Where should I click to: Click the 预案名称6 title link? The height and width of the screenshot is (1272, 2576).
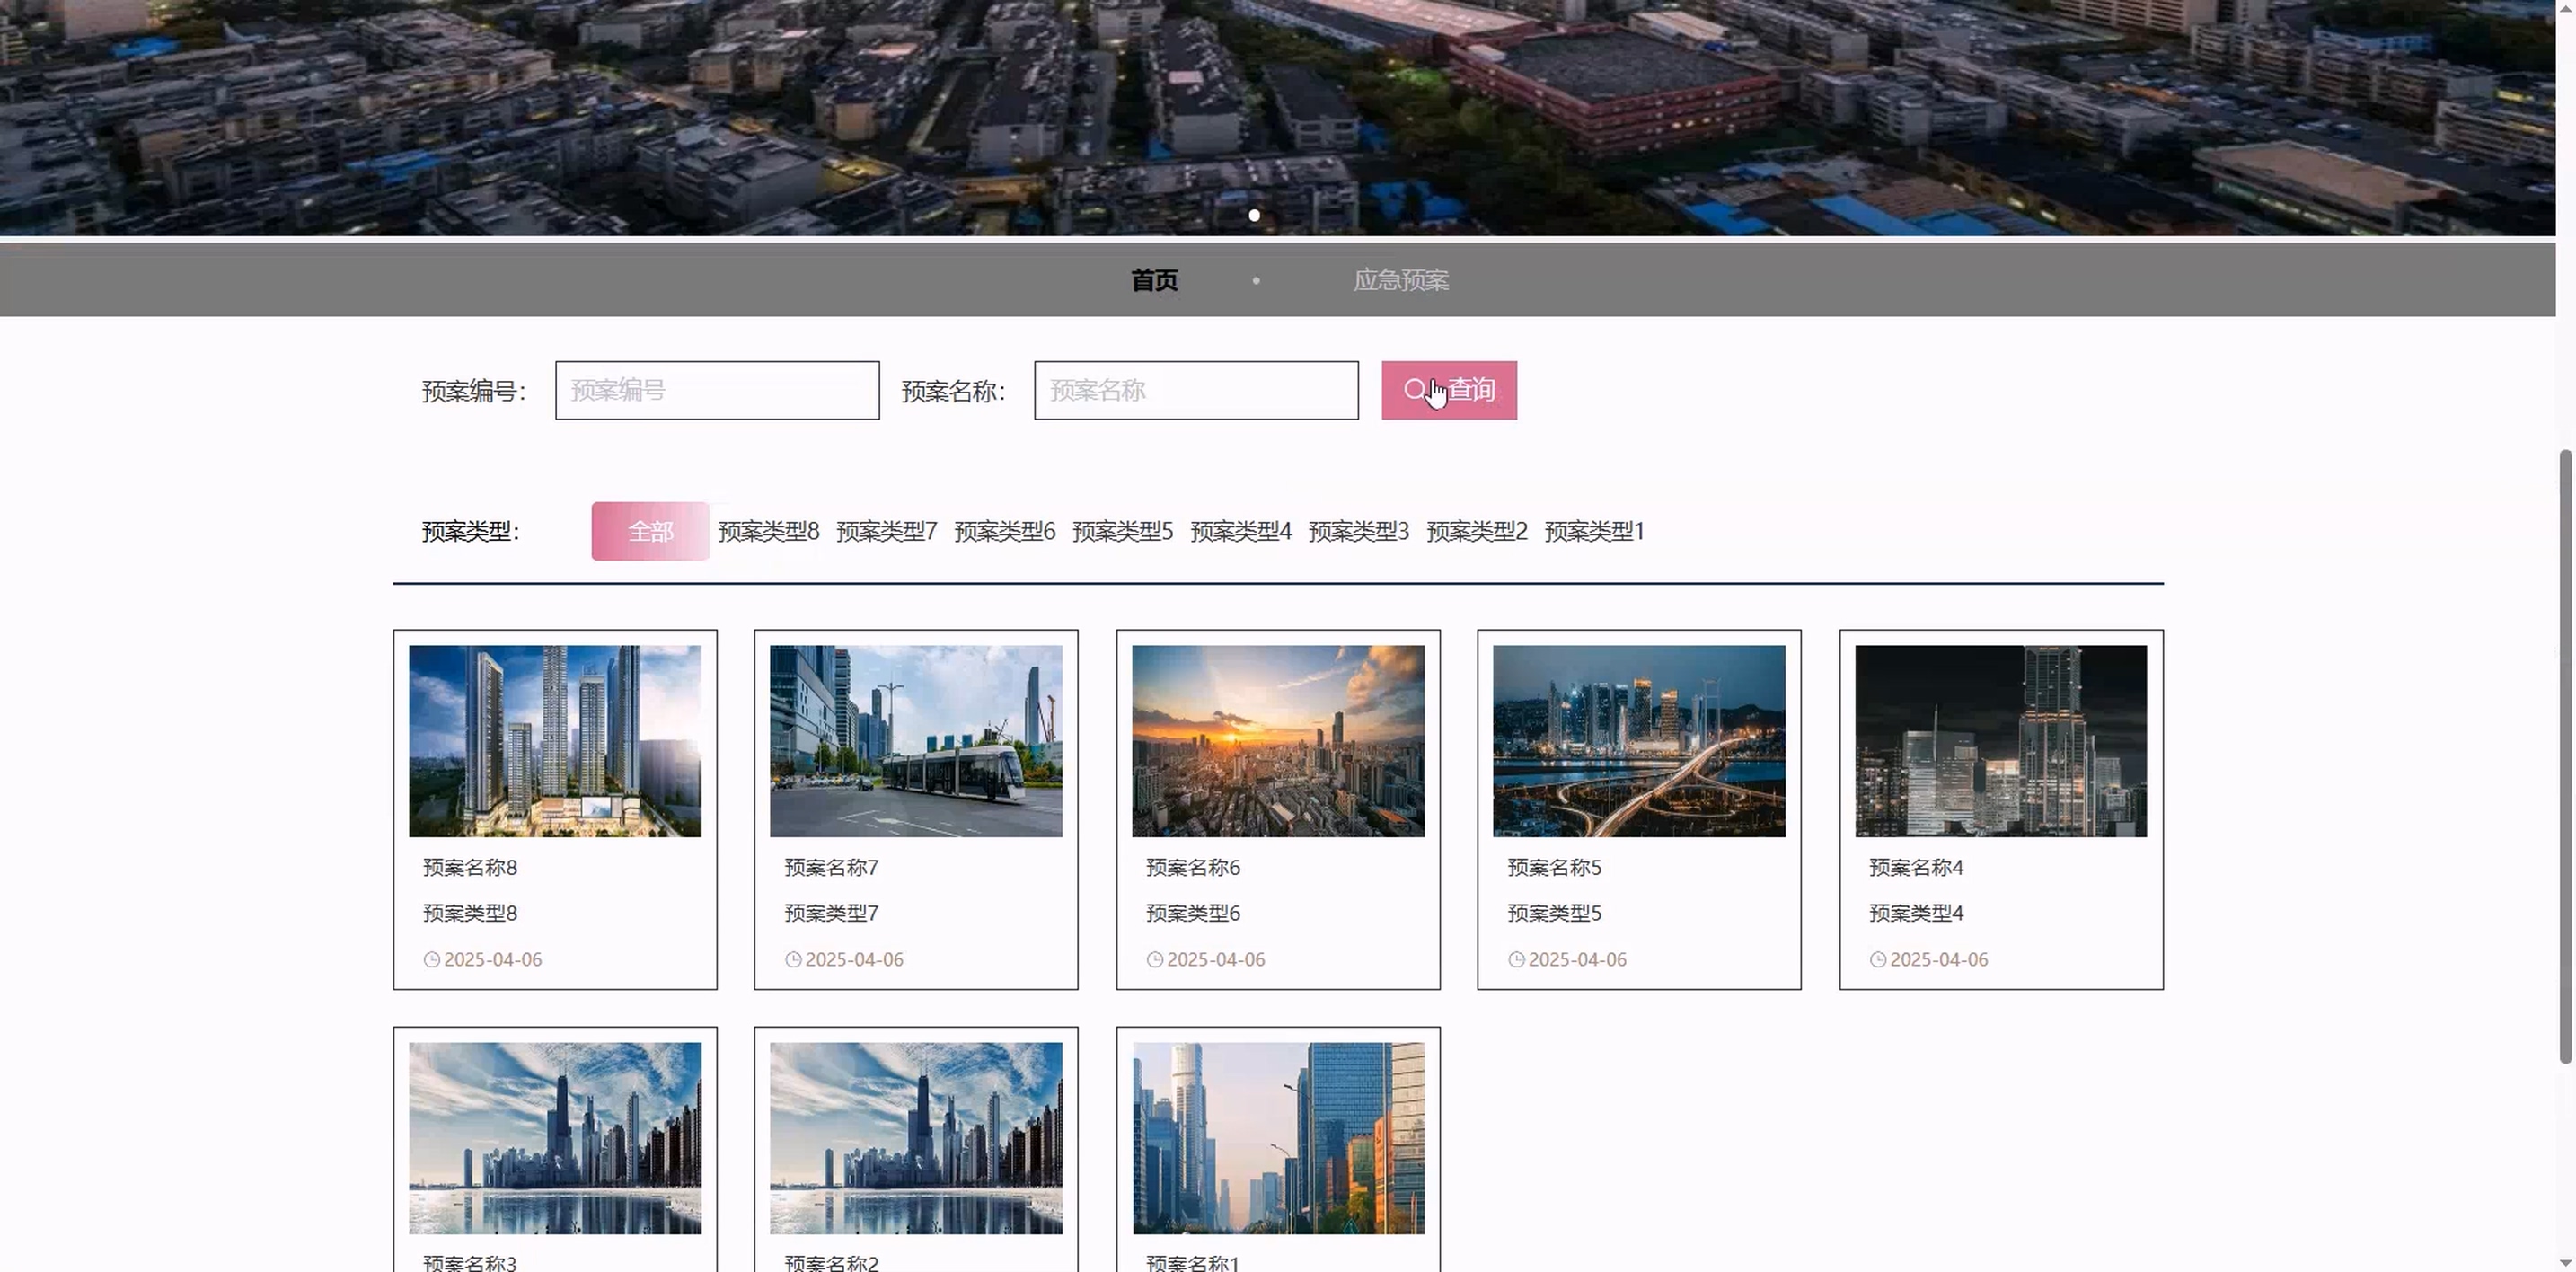coord(1192,867)
